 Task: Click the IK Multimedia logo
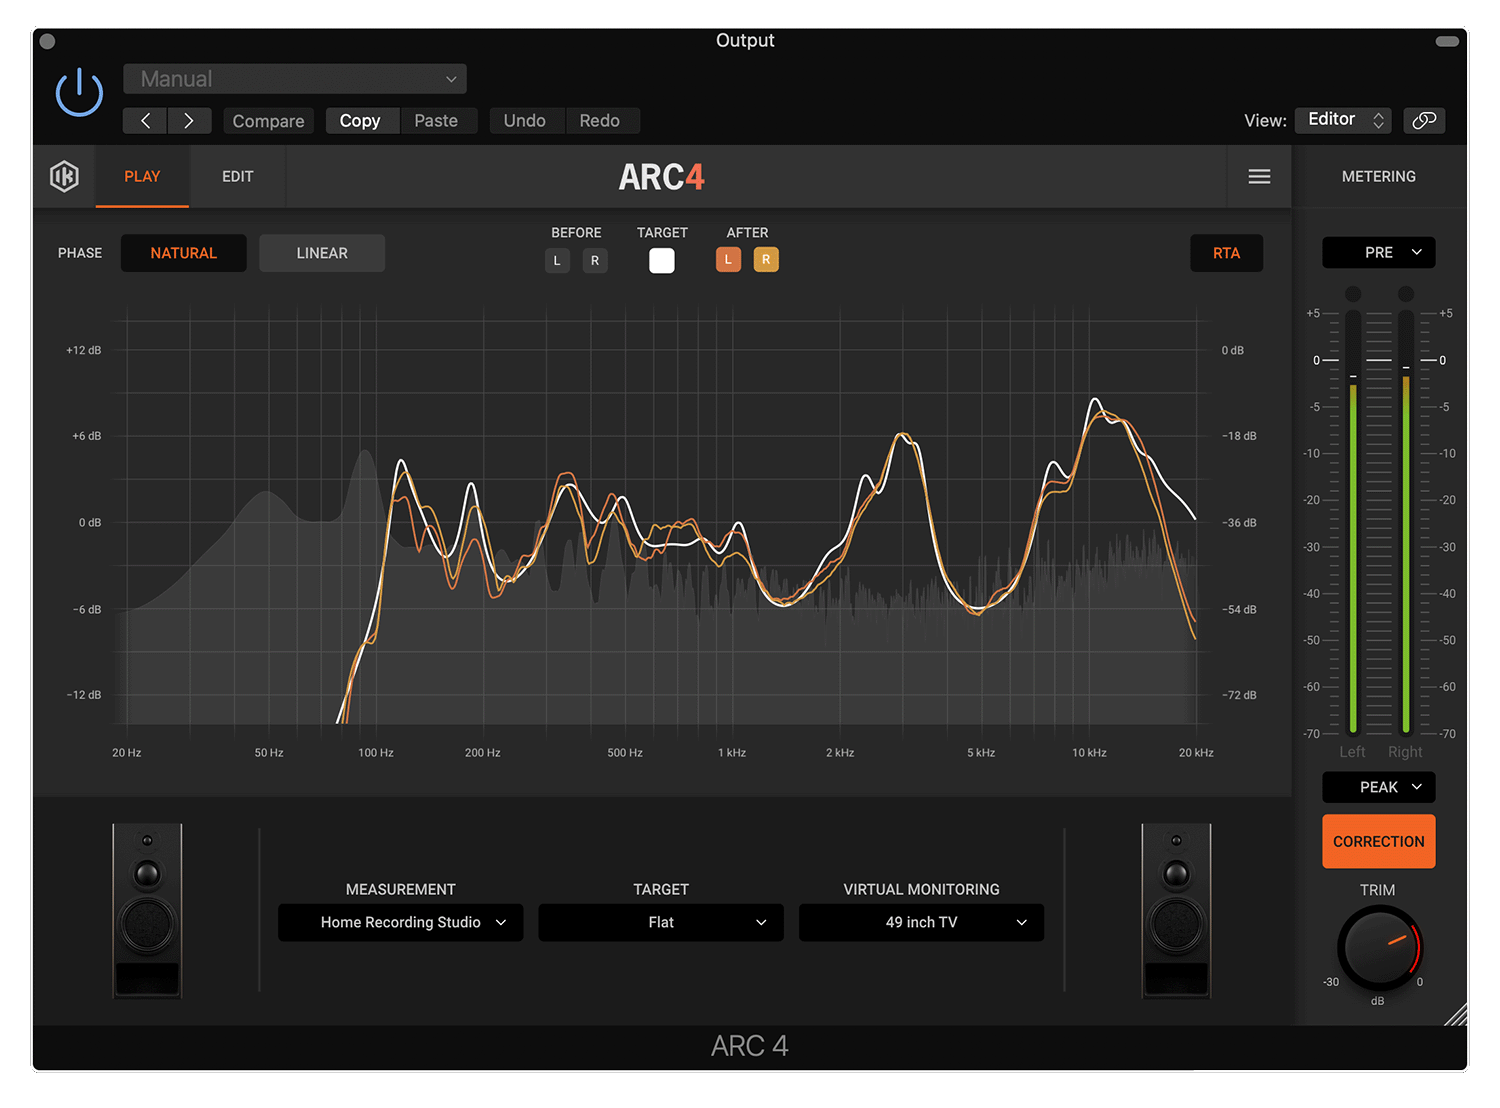point(64,176)
